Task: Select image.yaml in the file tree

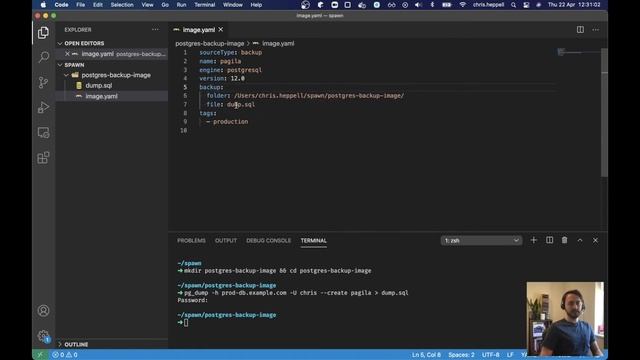Action: [x=101, y=96]
